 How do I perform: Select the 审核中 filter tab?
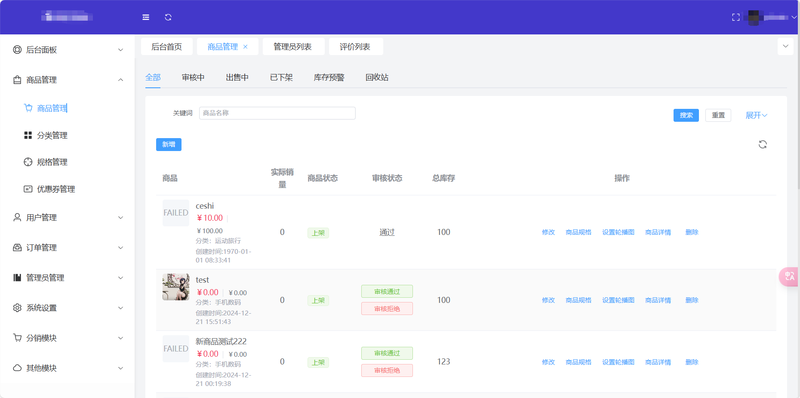(193, 78)
